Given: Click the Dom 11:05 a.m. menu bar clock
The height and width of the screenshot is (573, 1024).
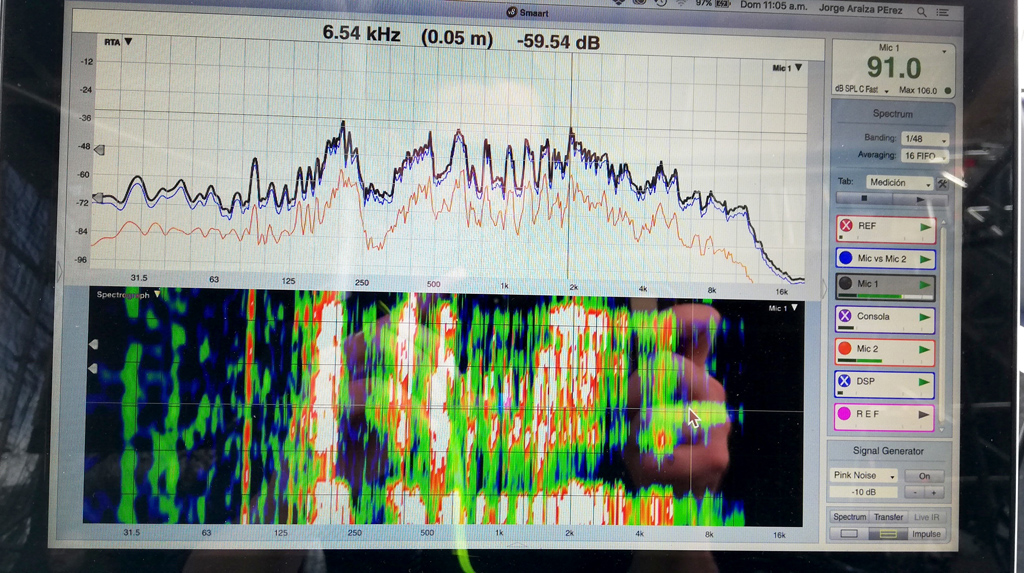Looking at the screenshot, I should coord(773,5).
